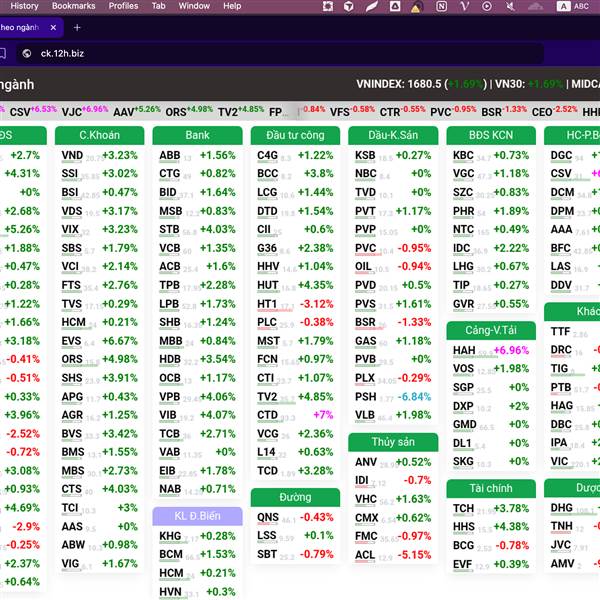Click the Đầu tư công sector header

295,135
